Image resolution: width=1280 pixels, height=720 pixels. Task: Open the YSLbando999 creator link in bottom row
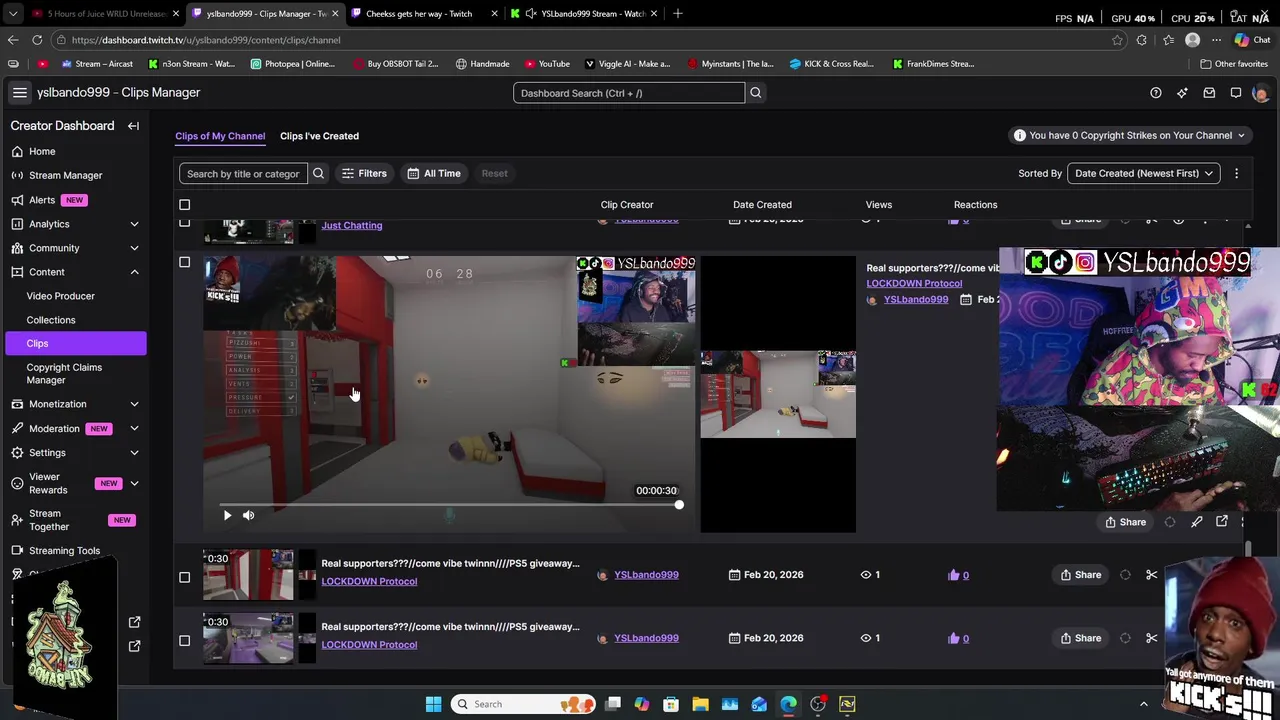click(x=646, y=638)
